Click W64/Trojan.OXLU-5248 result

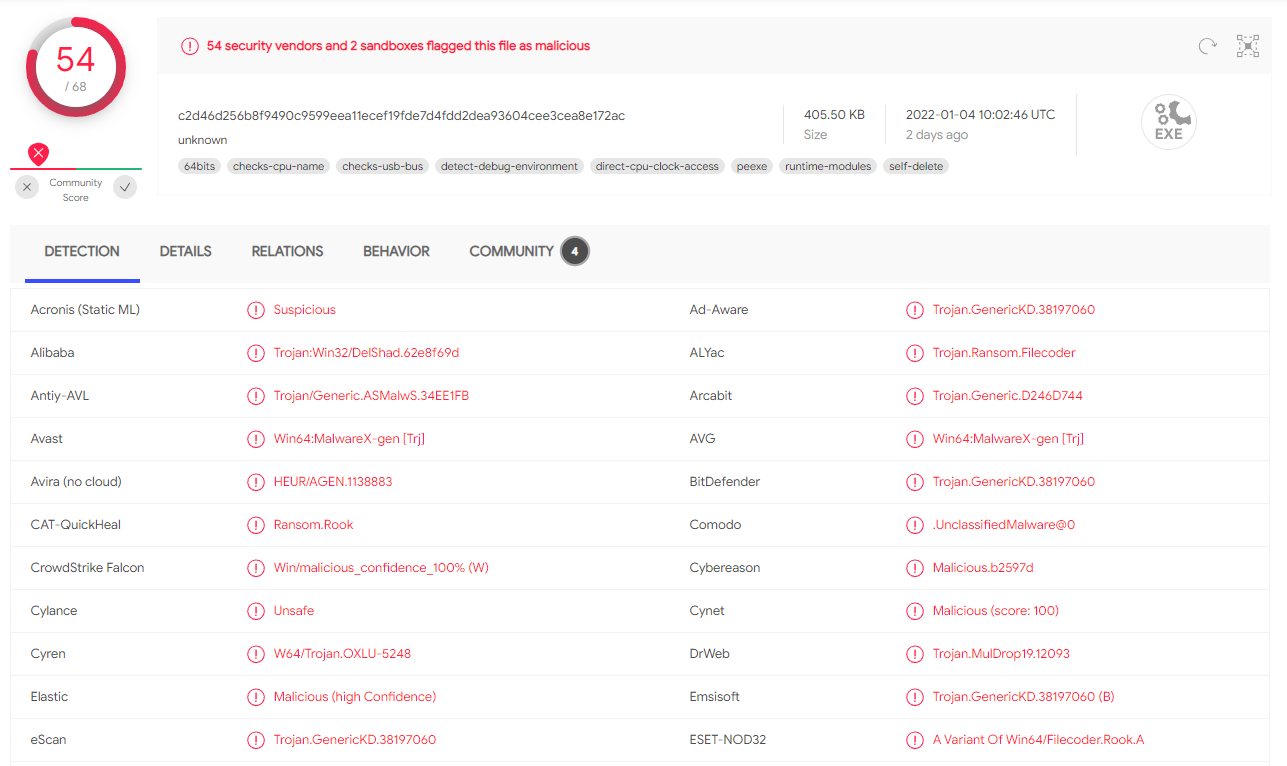click(342, 654)
